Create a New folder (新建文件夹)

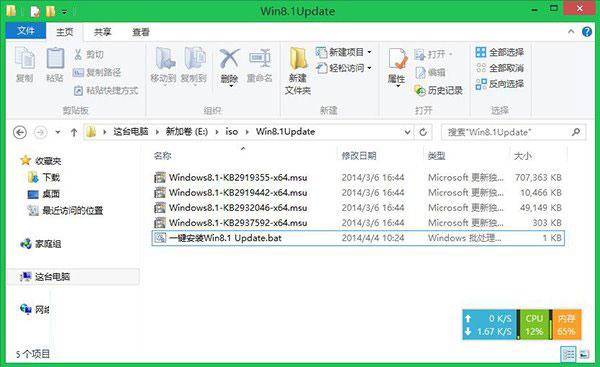tap(298, 71)
